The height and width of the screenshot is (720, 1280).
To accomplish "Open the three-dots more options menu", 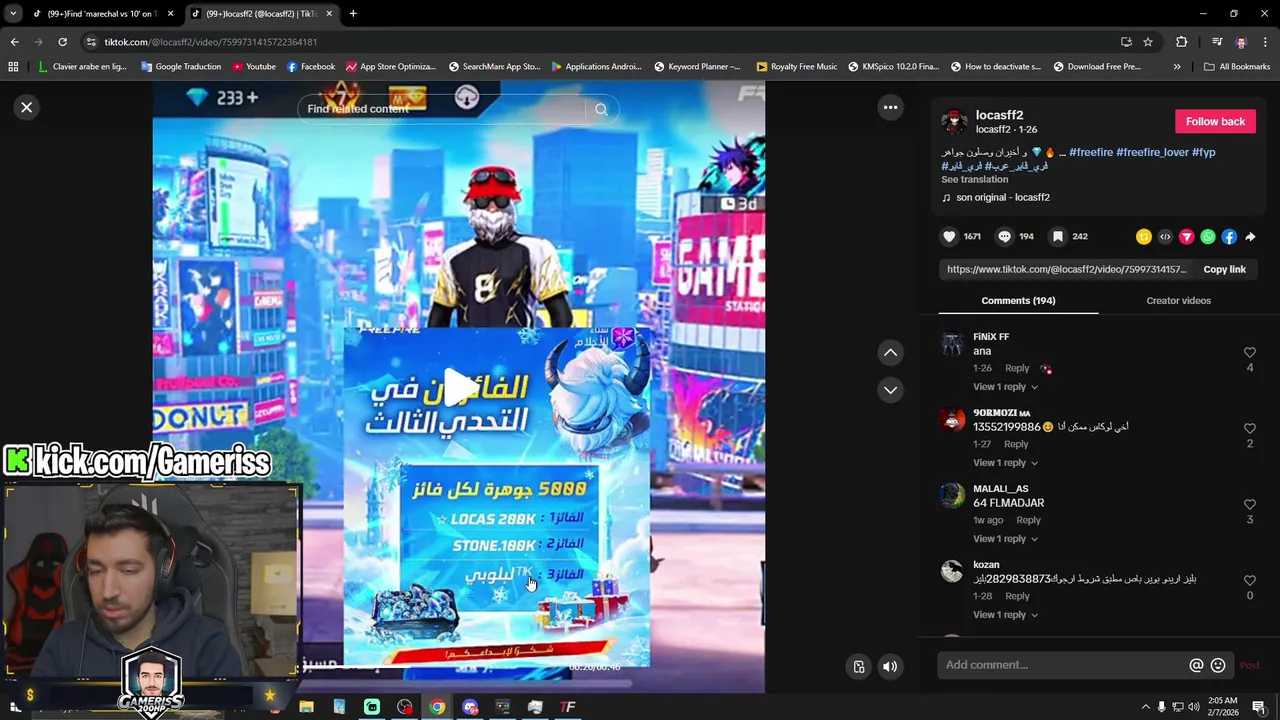I will point(890,107).
